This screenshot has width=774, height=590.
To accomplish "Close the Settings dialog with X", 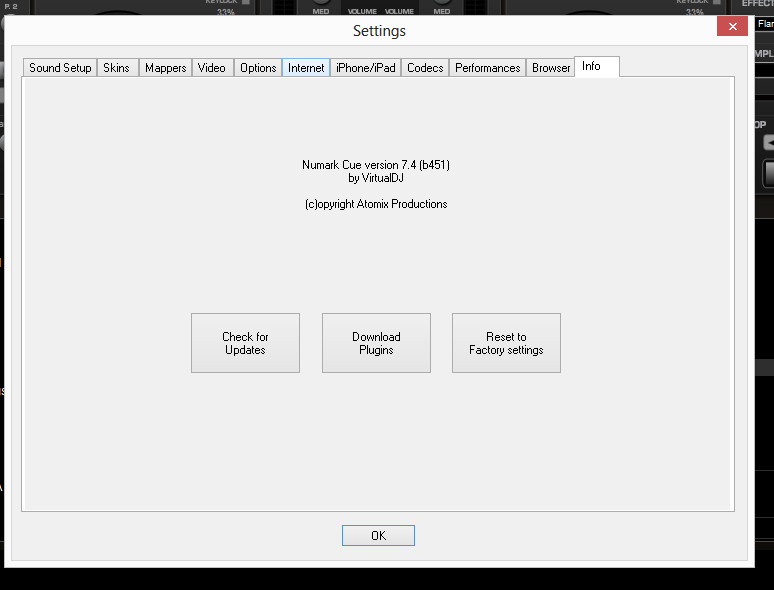I will pyautogui.click(x=733, y=27).
